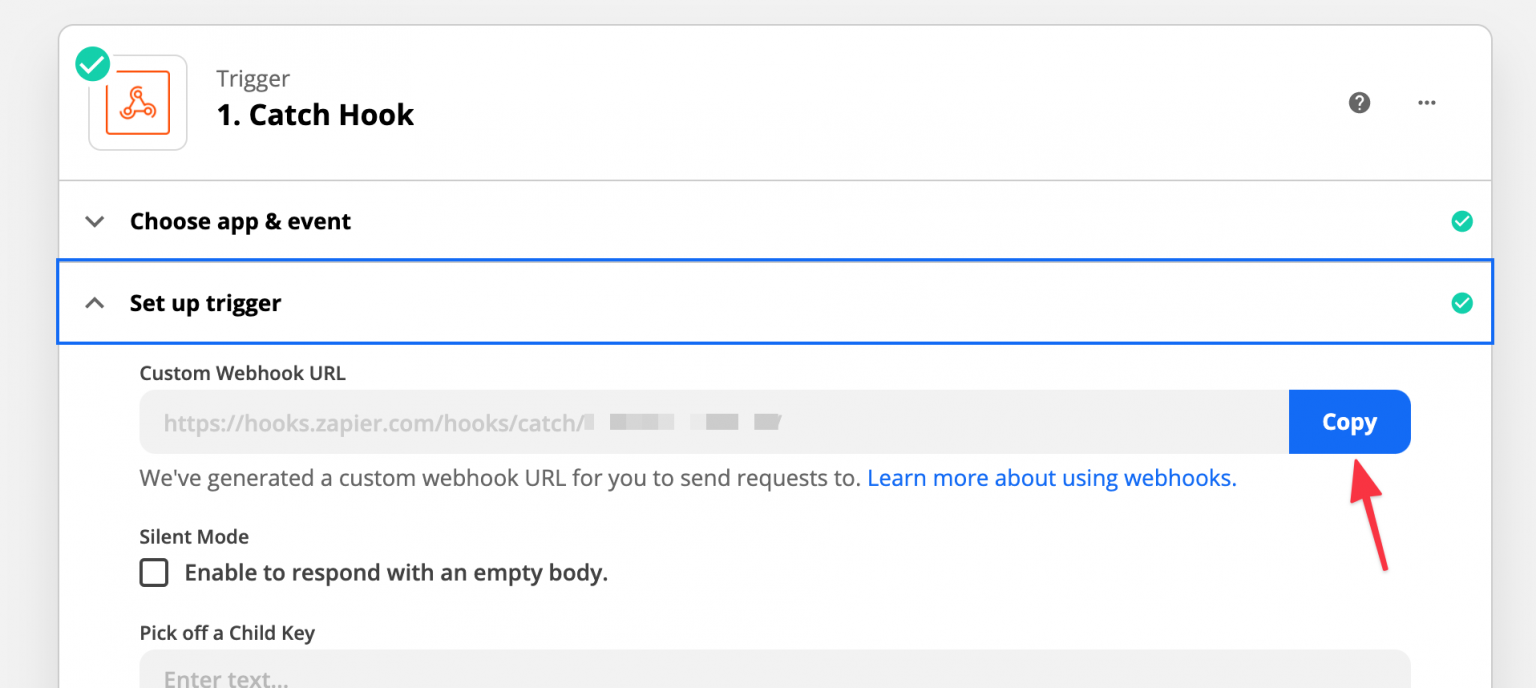Enable the Silent Mode checkbox

coord(154,572)
